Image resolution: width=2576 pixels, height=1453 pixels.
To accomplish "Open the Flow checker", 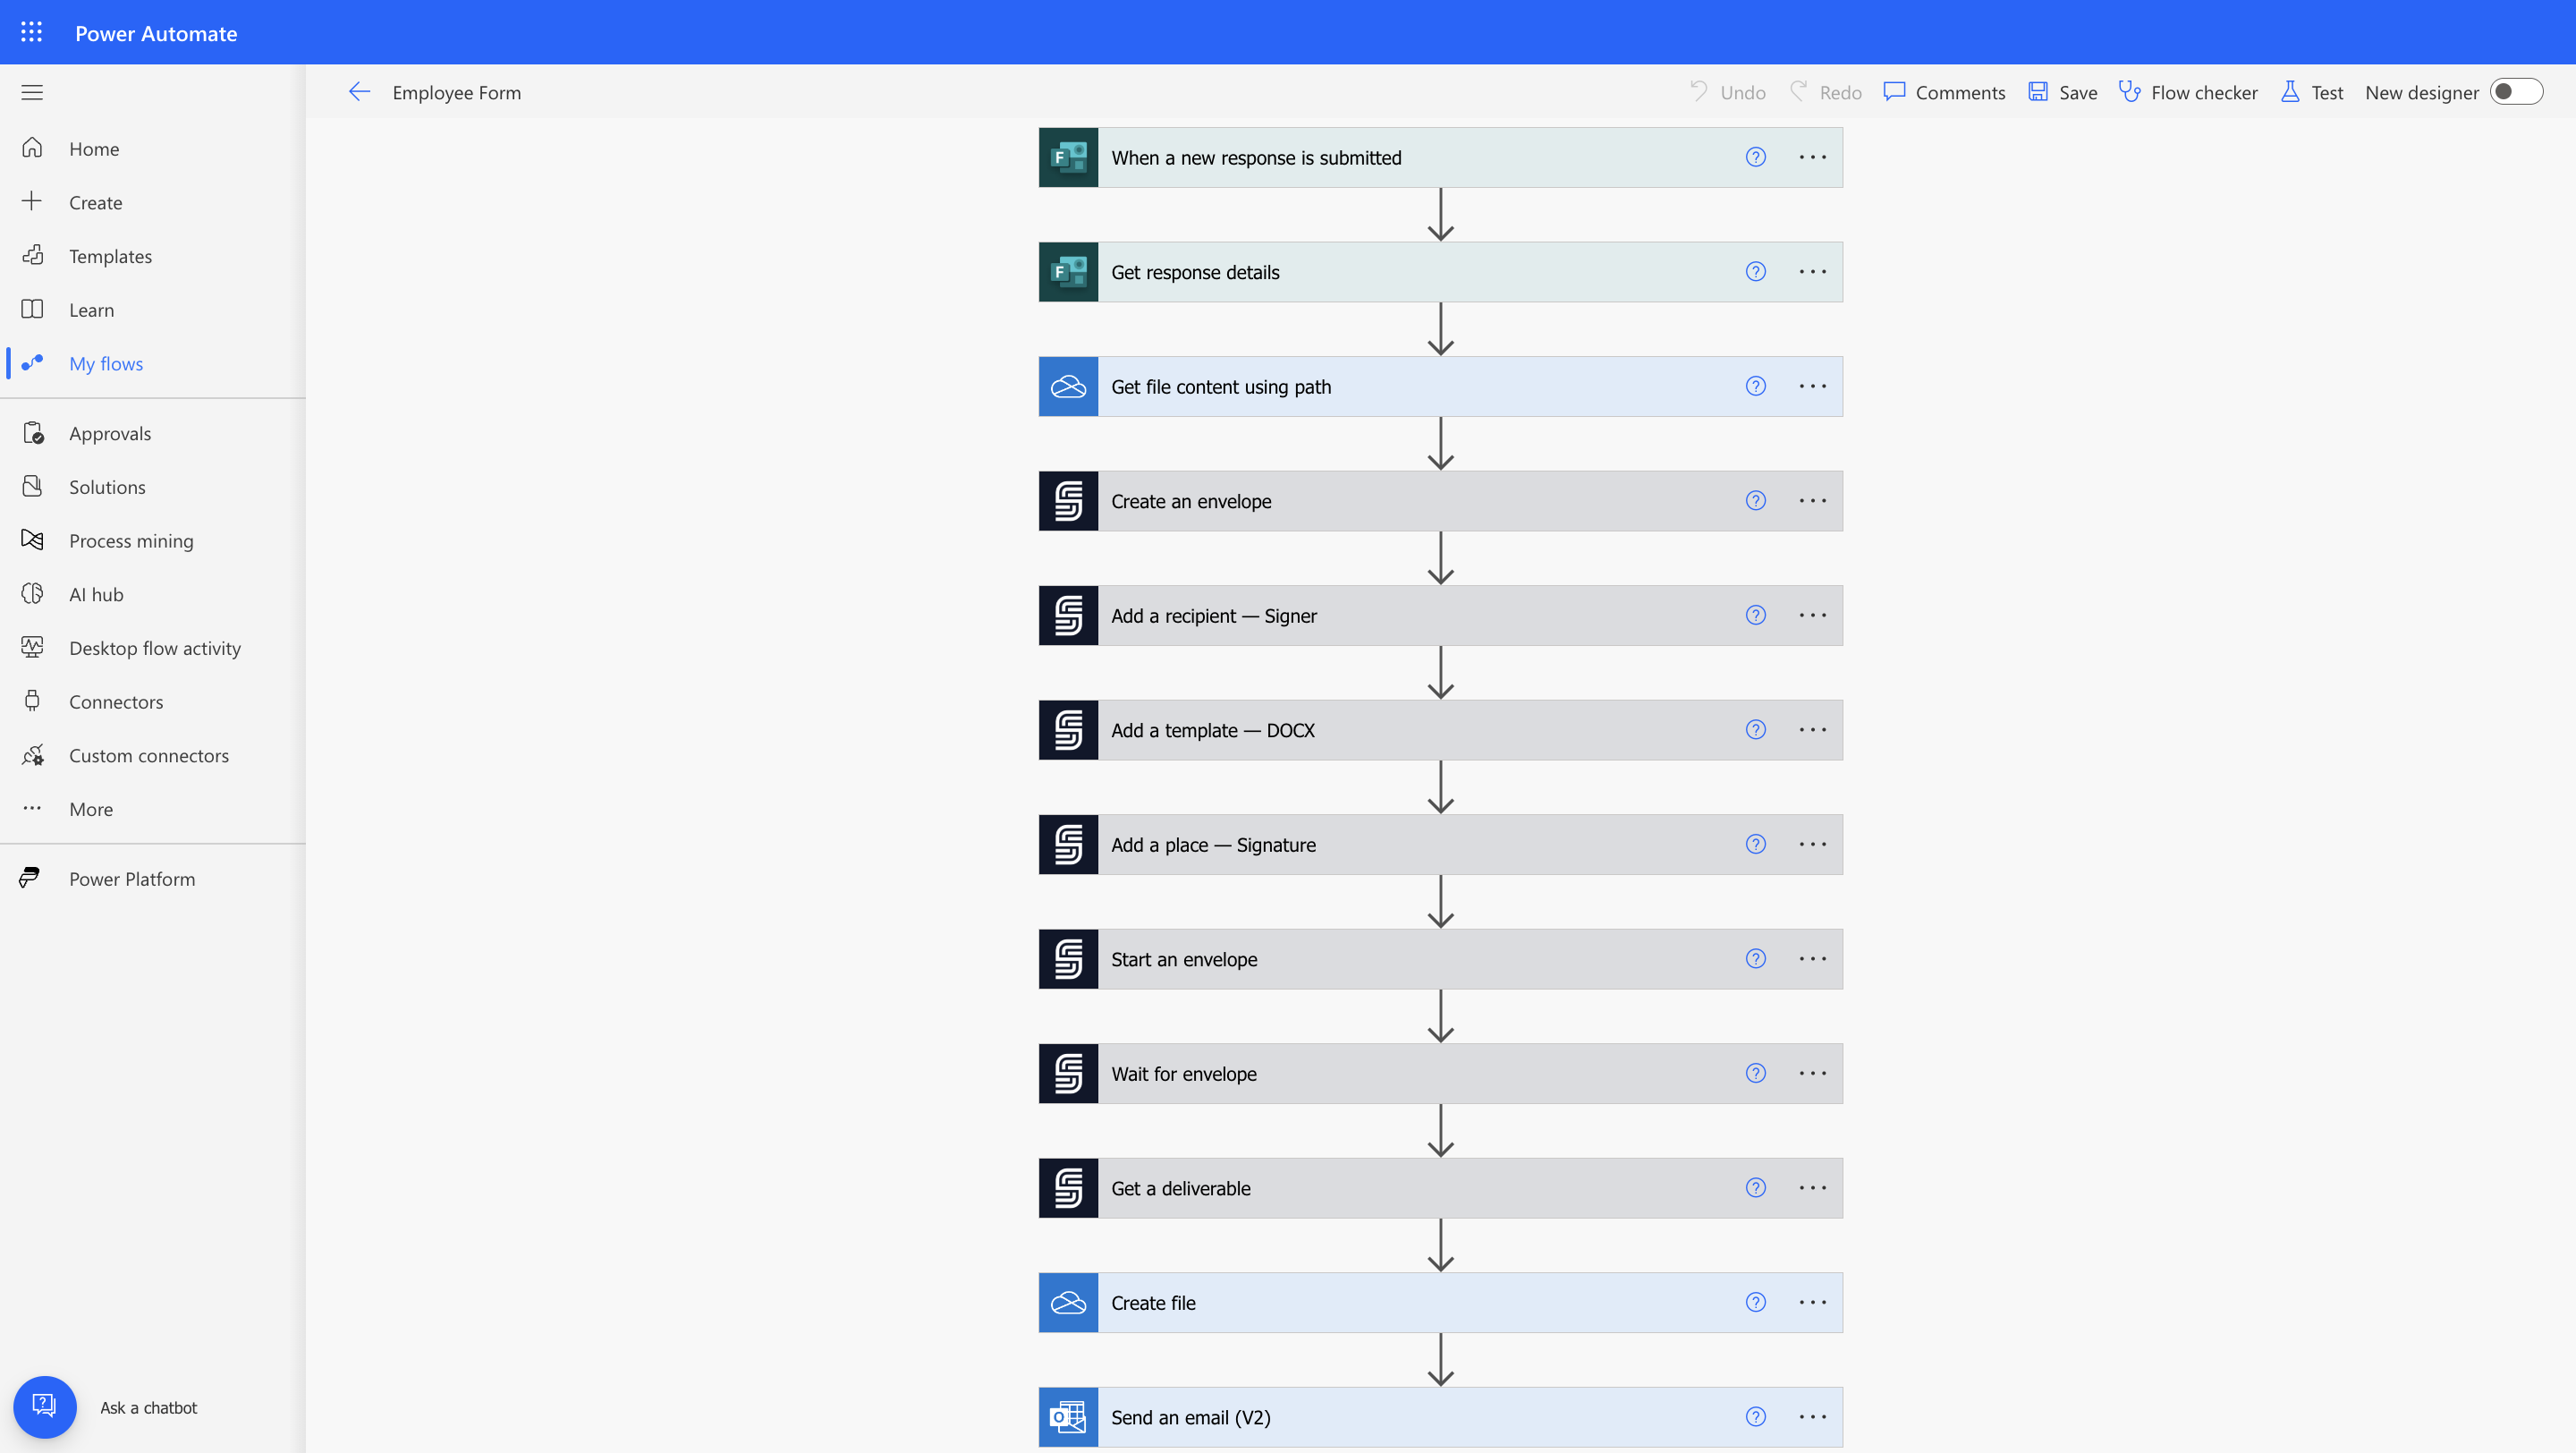I will (x=2188, y=93).
